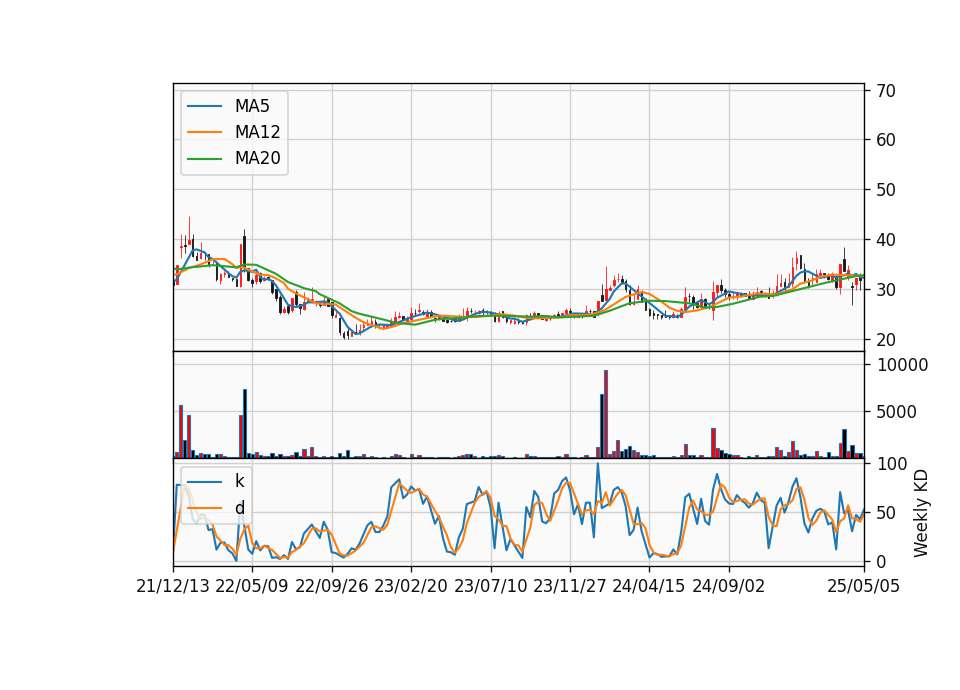Viewport: 960px width, 690px height.
Task: Click the d legend label
Action: (239, 508)
